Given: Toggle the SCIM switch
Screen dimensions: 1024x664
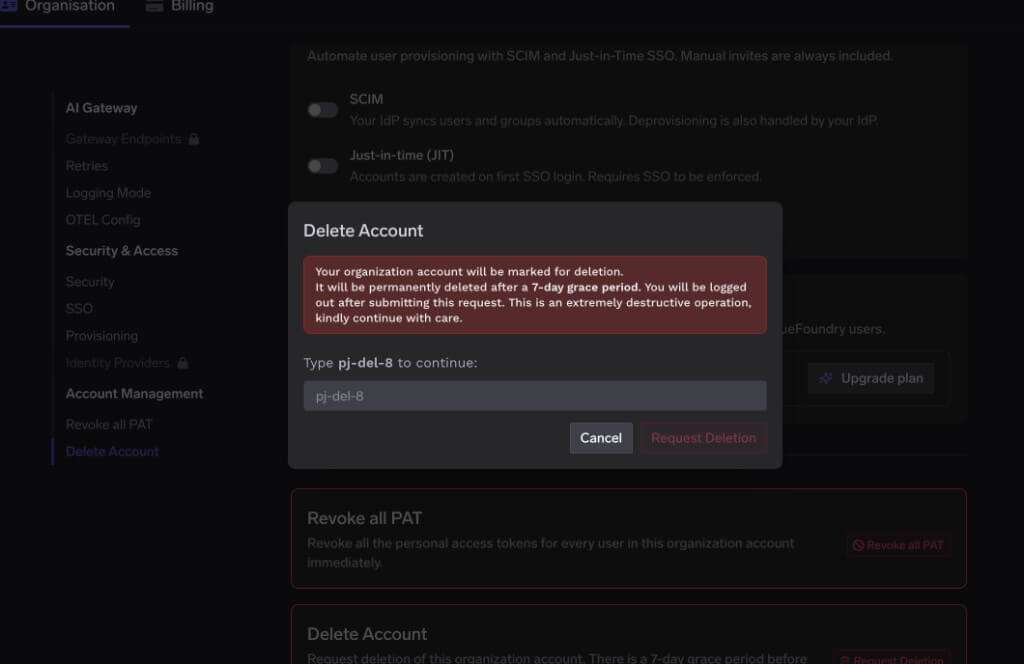Looking at the screenshot, I should click(x=323, y=110).
